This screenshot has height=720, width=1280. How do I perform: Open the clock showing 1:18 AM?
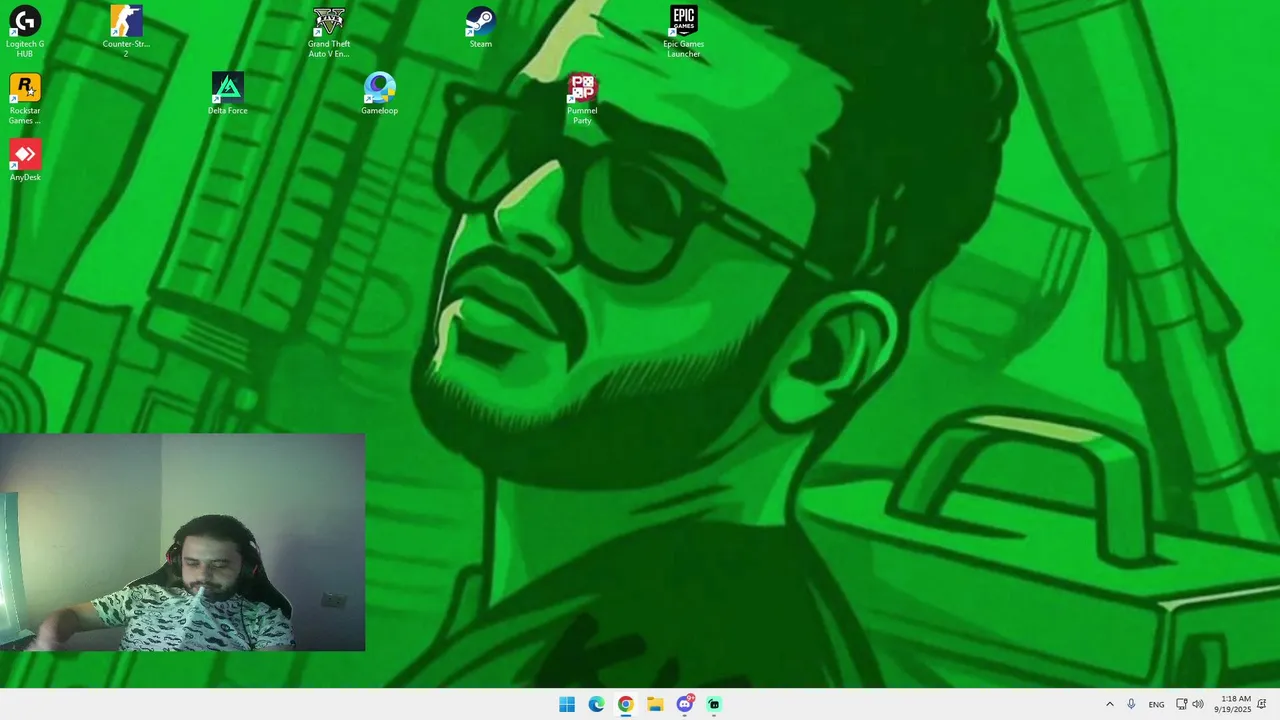point(1234,704)
